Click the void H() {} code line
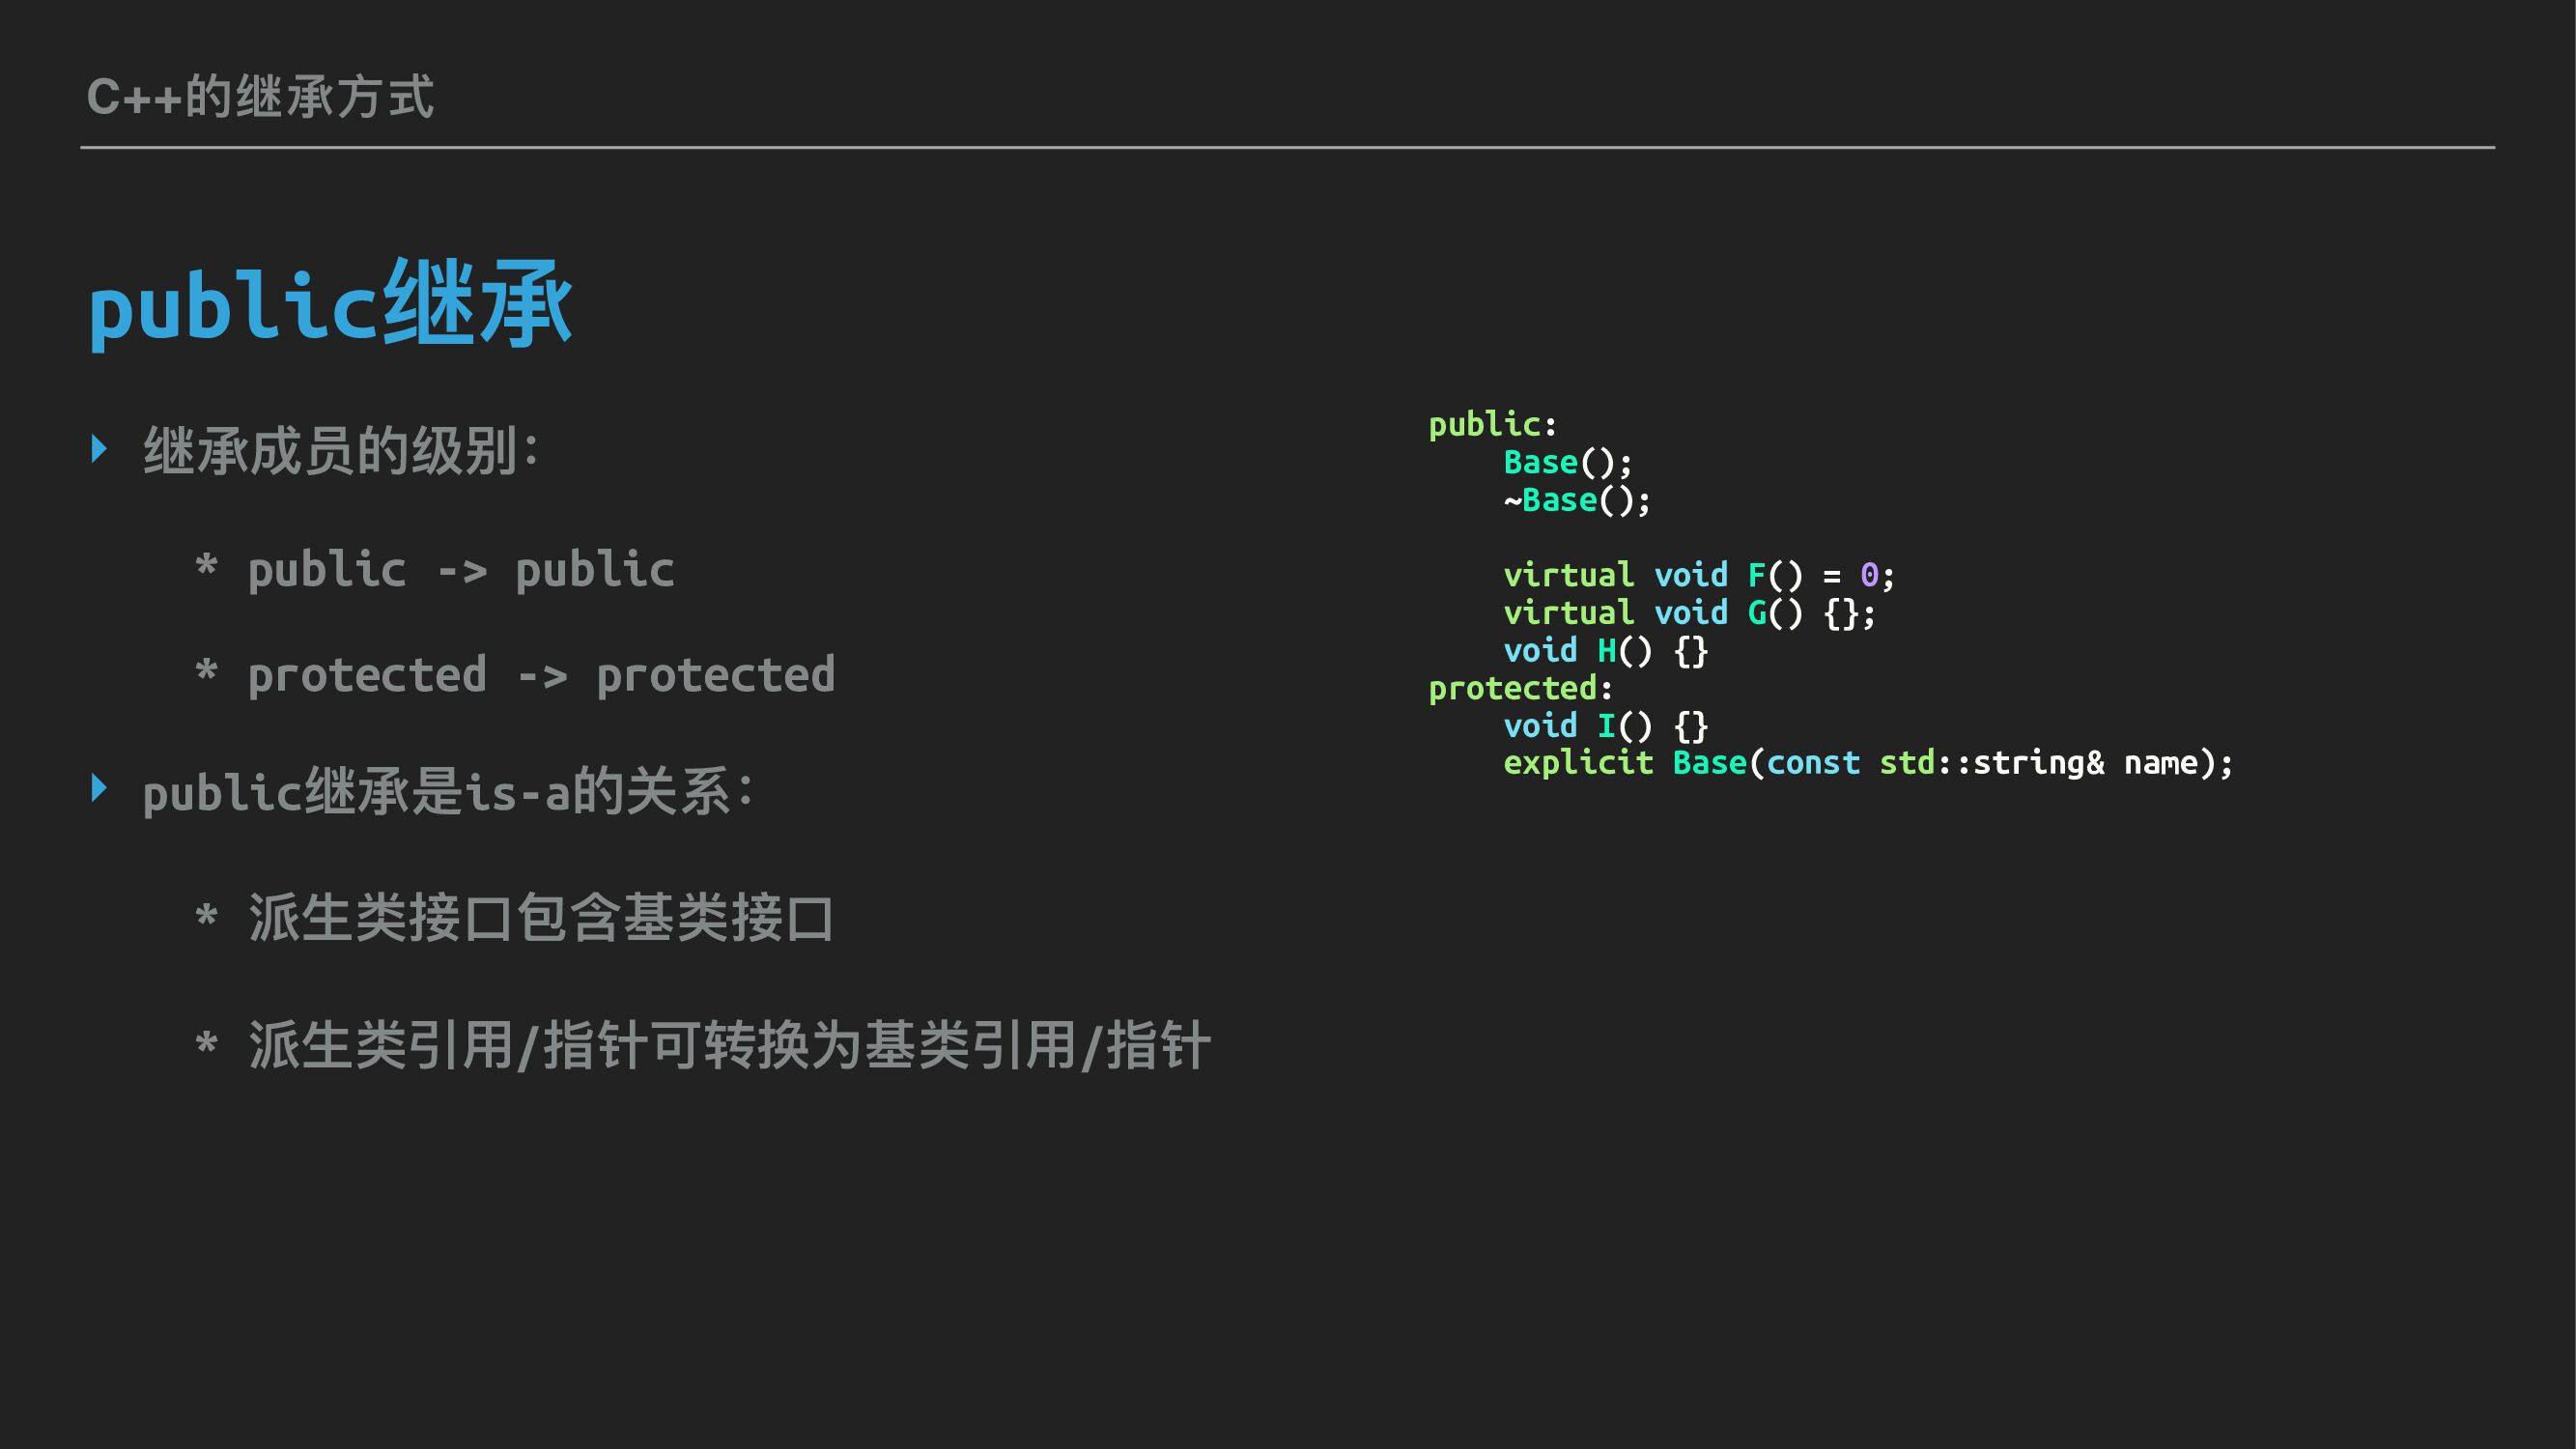The width and height of the screenshot is (2576, 1449). [1605, 651]
